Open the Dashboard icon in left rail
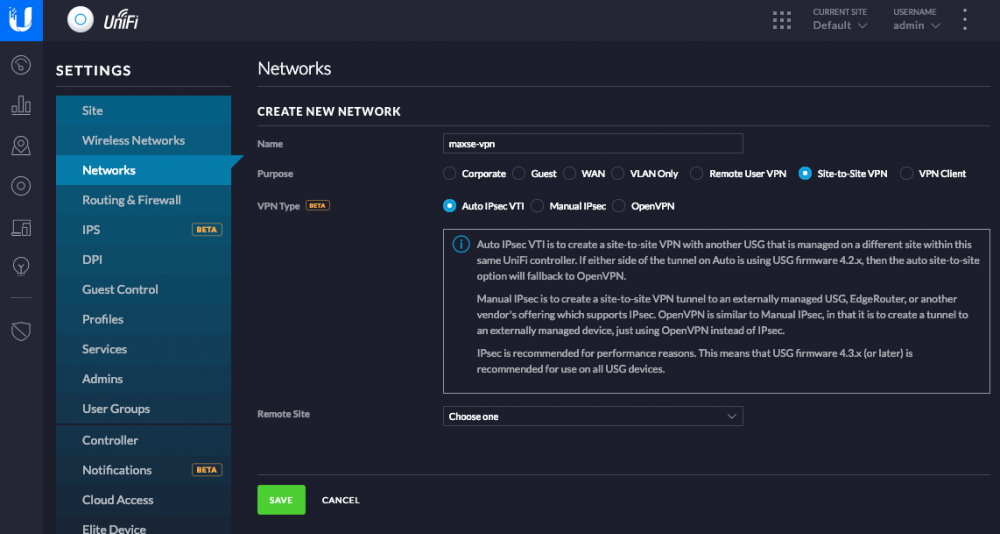Viewport: 1000px width, 534px height. coord(21,64)
